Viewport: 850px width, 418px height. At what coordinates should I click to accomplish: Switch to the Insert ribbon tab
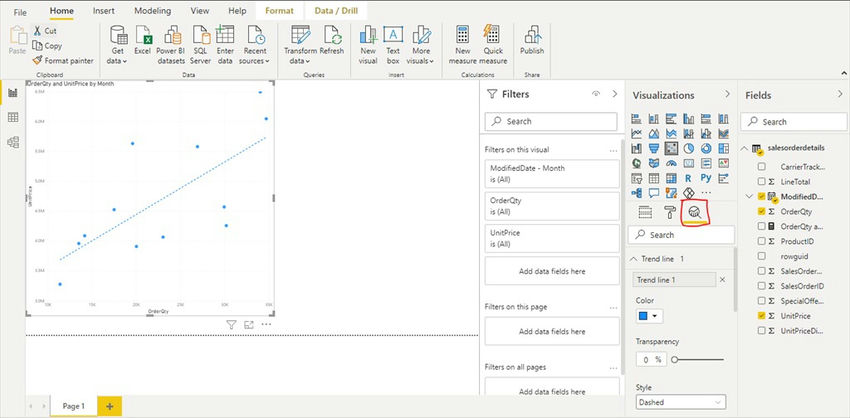tap(104, 11)
